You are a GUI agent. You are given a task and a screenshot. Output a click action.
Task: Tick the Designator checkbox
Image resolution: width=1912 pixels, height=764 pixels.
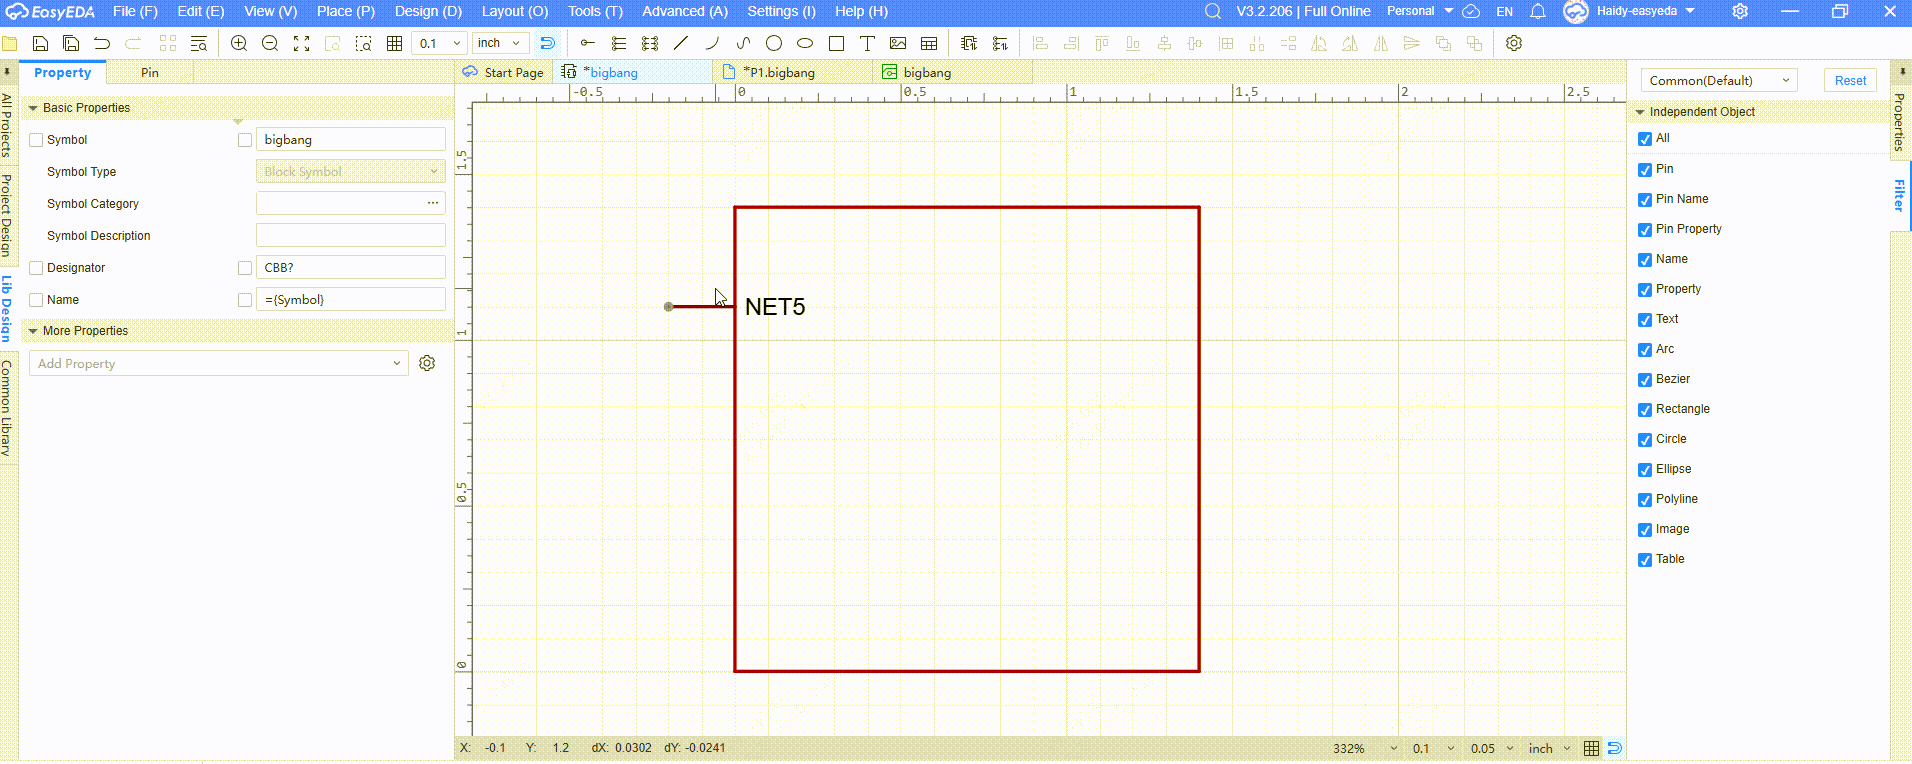click(36, 268)
